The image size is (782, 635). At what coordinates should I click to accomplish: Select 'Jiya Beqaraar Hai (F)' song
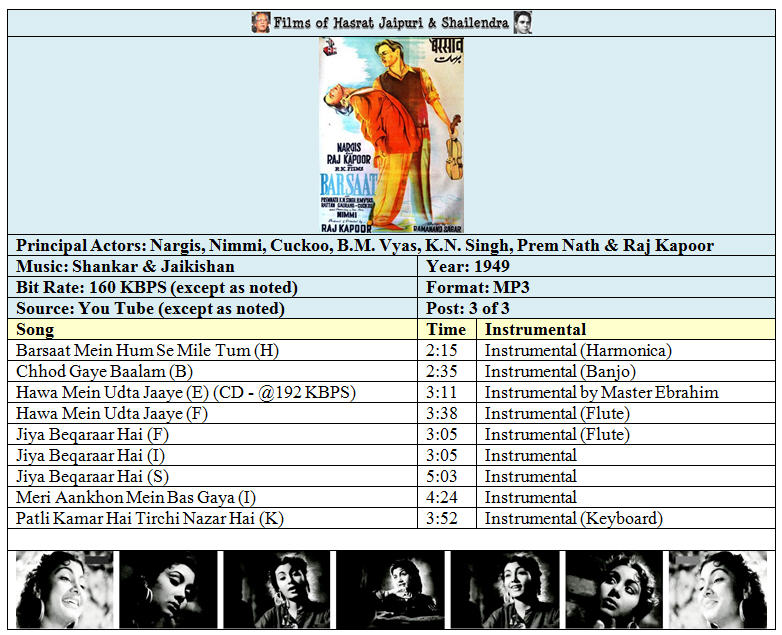(92, 434)
